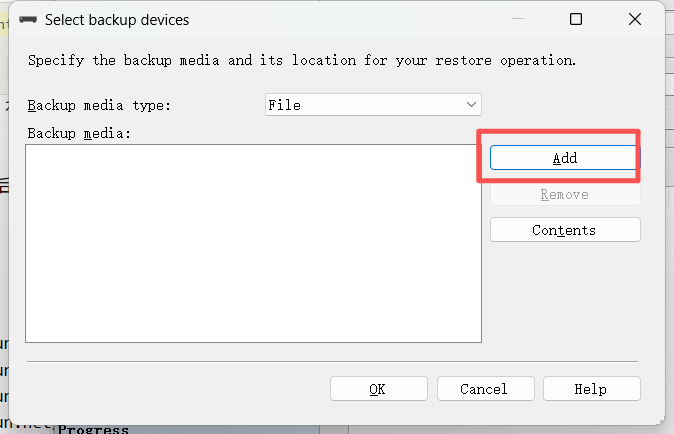Image resolution: width=674 pixels, height=434 pixels.
Task: Click the "Select backup devices" title text
Action: [117, 20]
